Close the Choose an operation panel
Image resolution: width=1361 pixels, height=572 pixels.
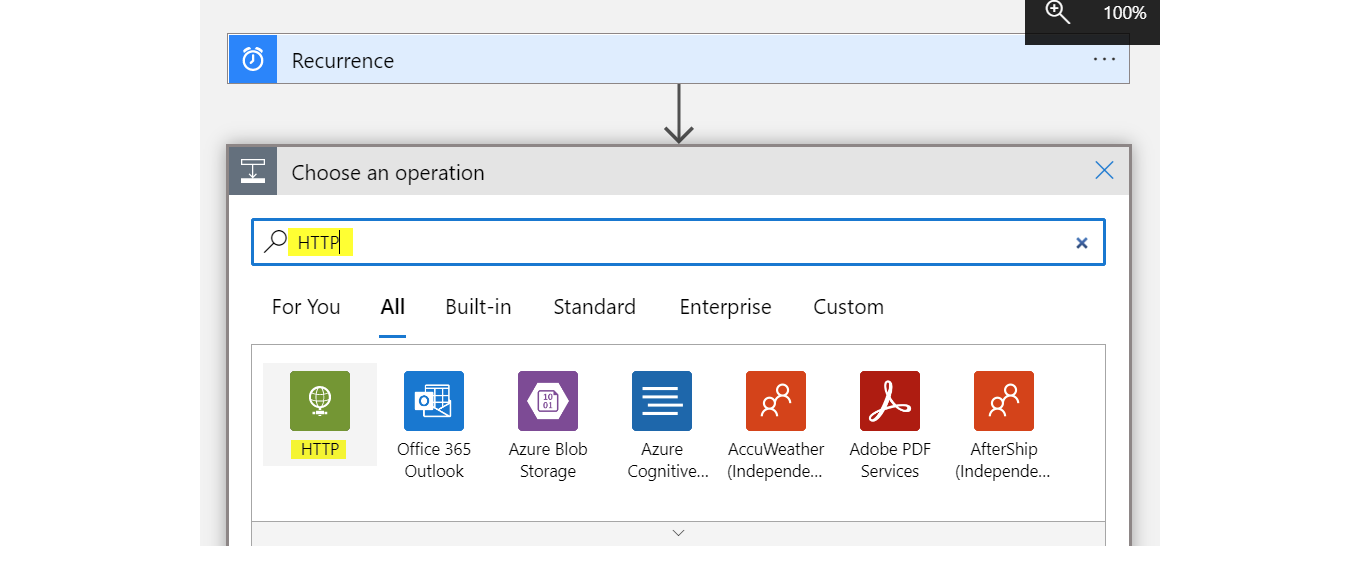1104,171
